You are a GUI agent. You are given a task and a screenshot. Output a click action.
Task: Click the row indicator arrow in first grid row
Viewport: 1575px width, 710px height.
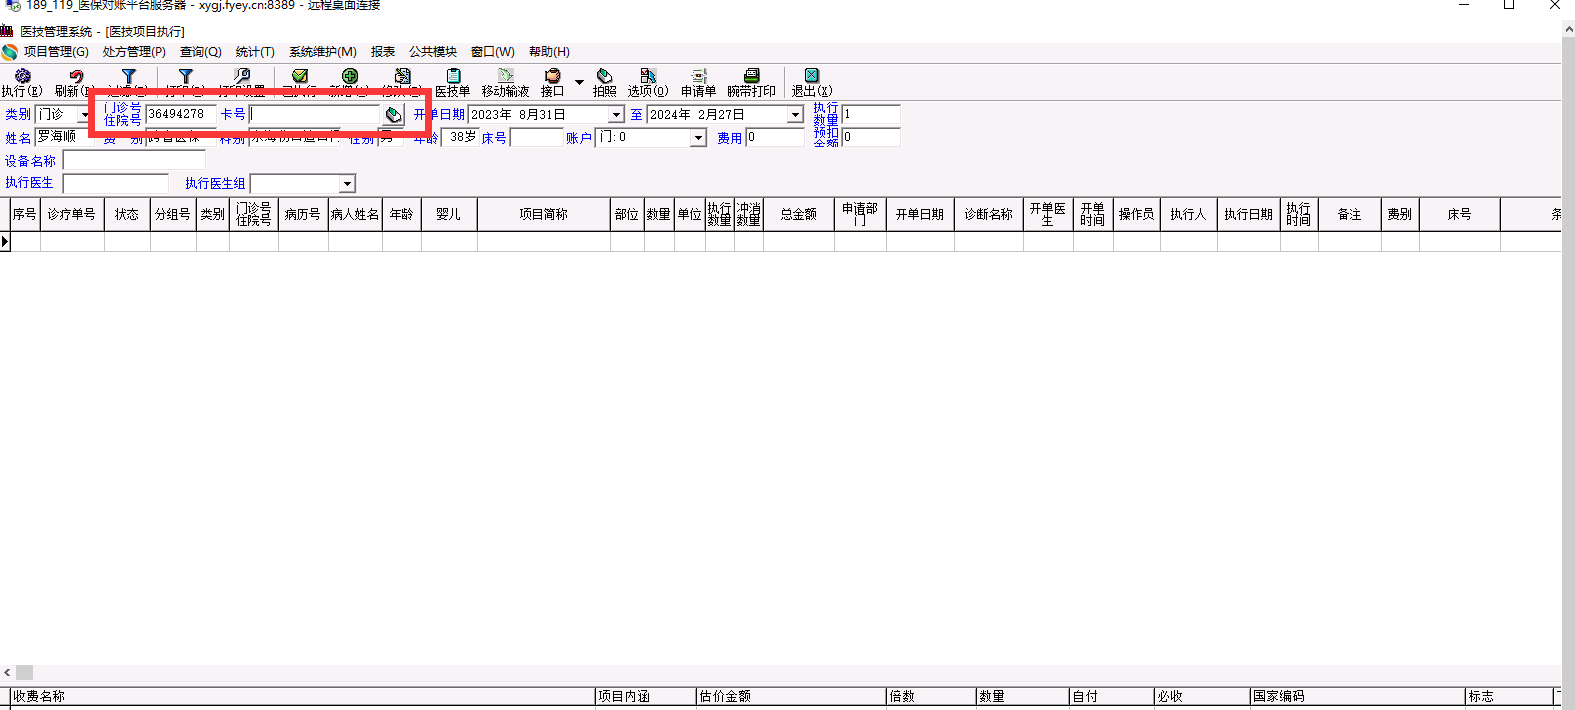pos(5,242)
